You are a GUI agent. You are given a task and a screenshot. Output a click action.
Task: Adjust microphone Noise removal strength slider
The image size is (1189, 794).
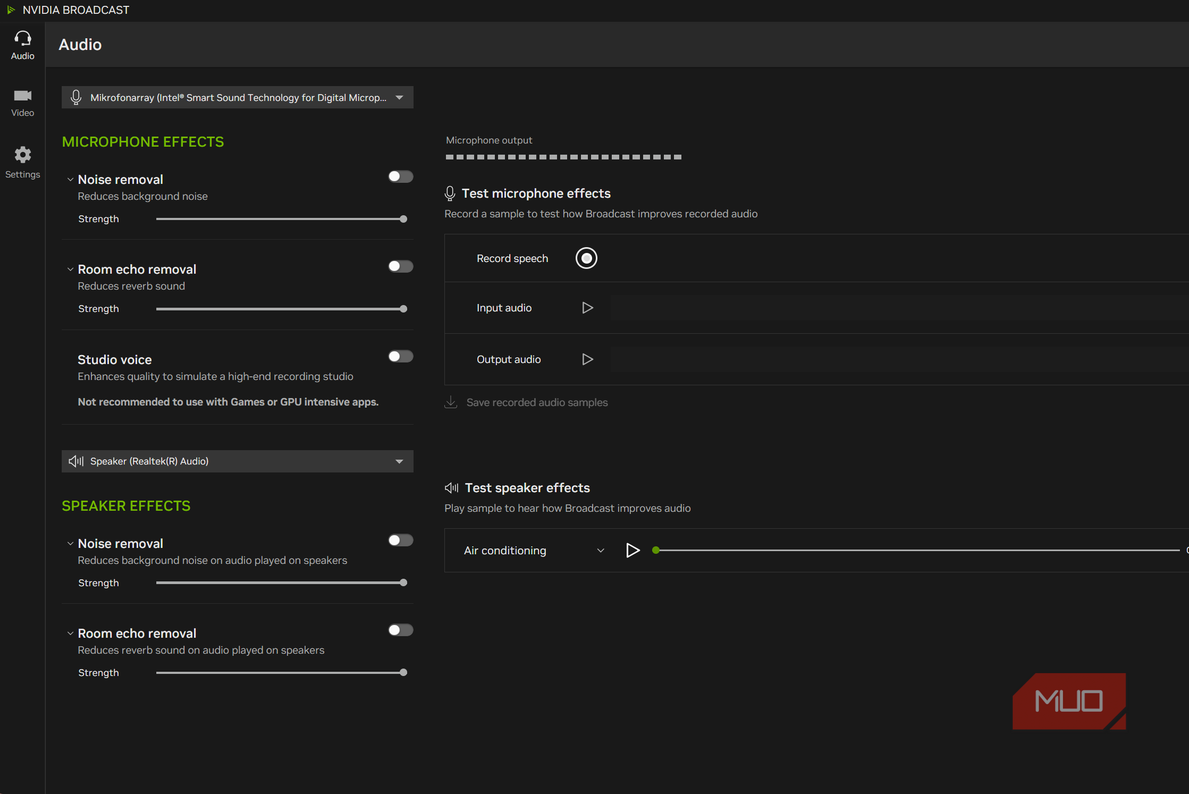[281, 219]
